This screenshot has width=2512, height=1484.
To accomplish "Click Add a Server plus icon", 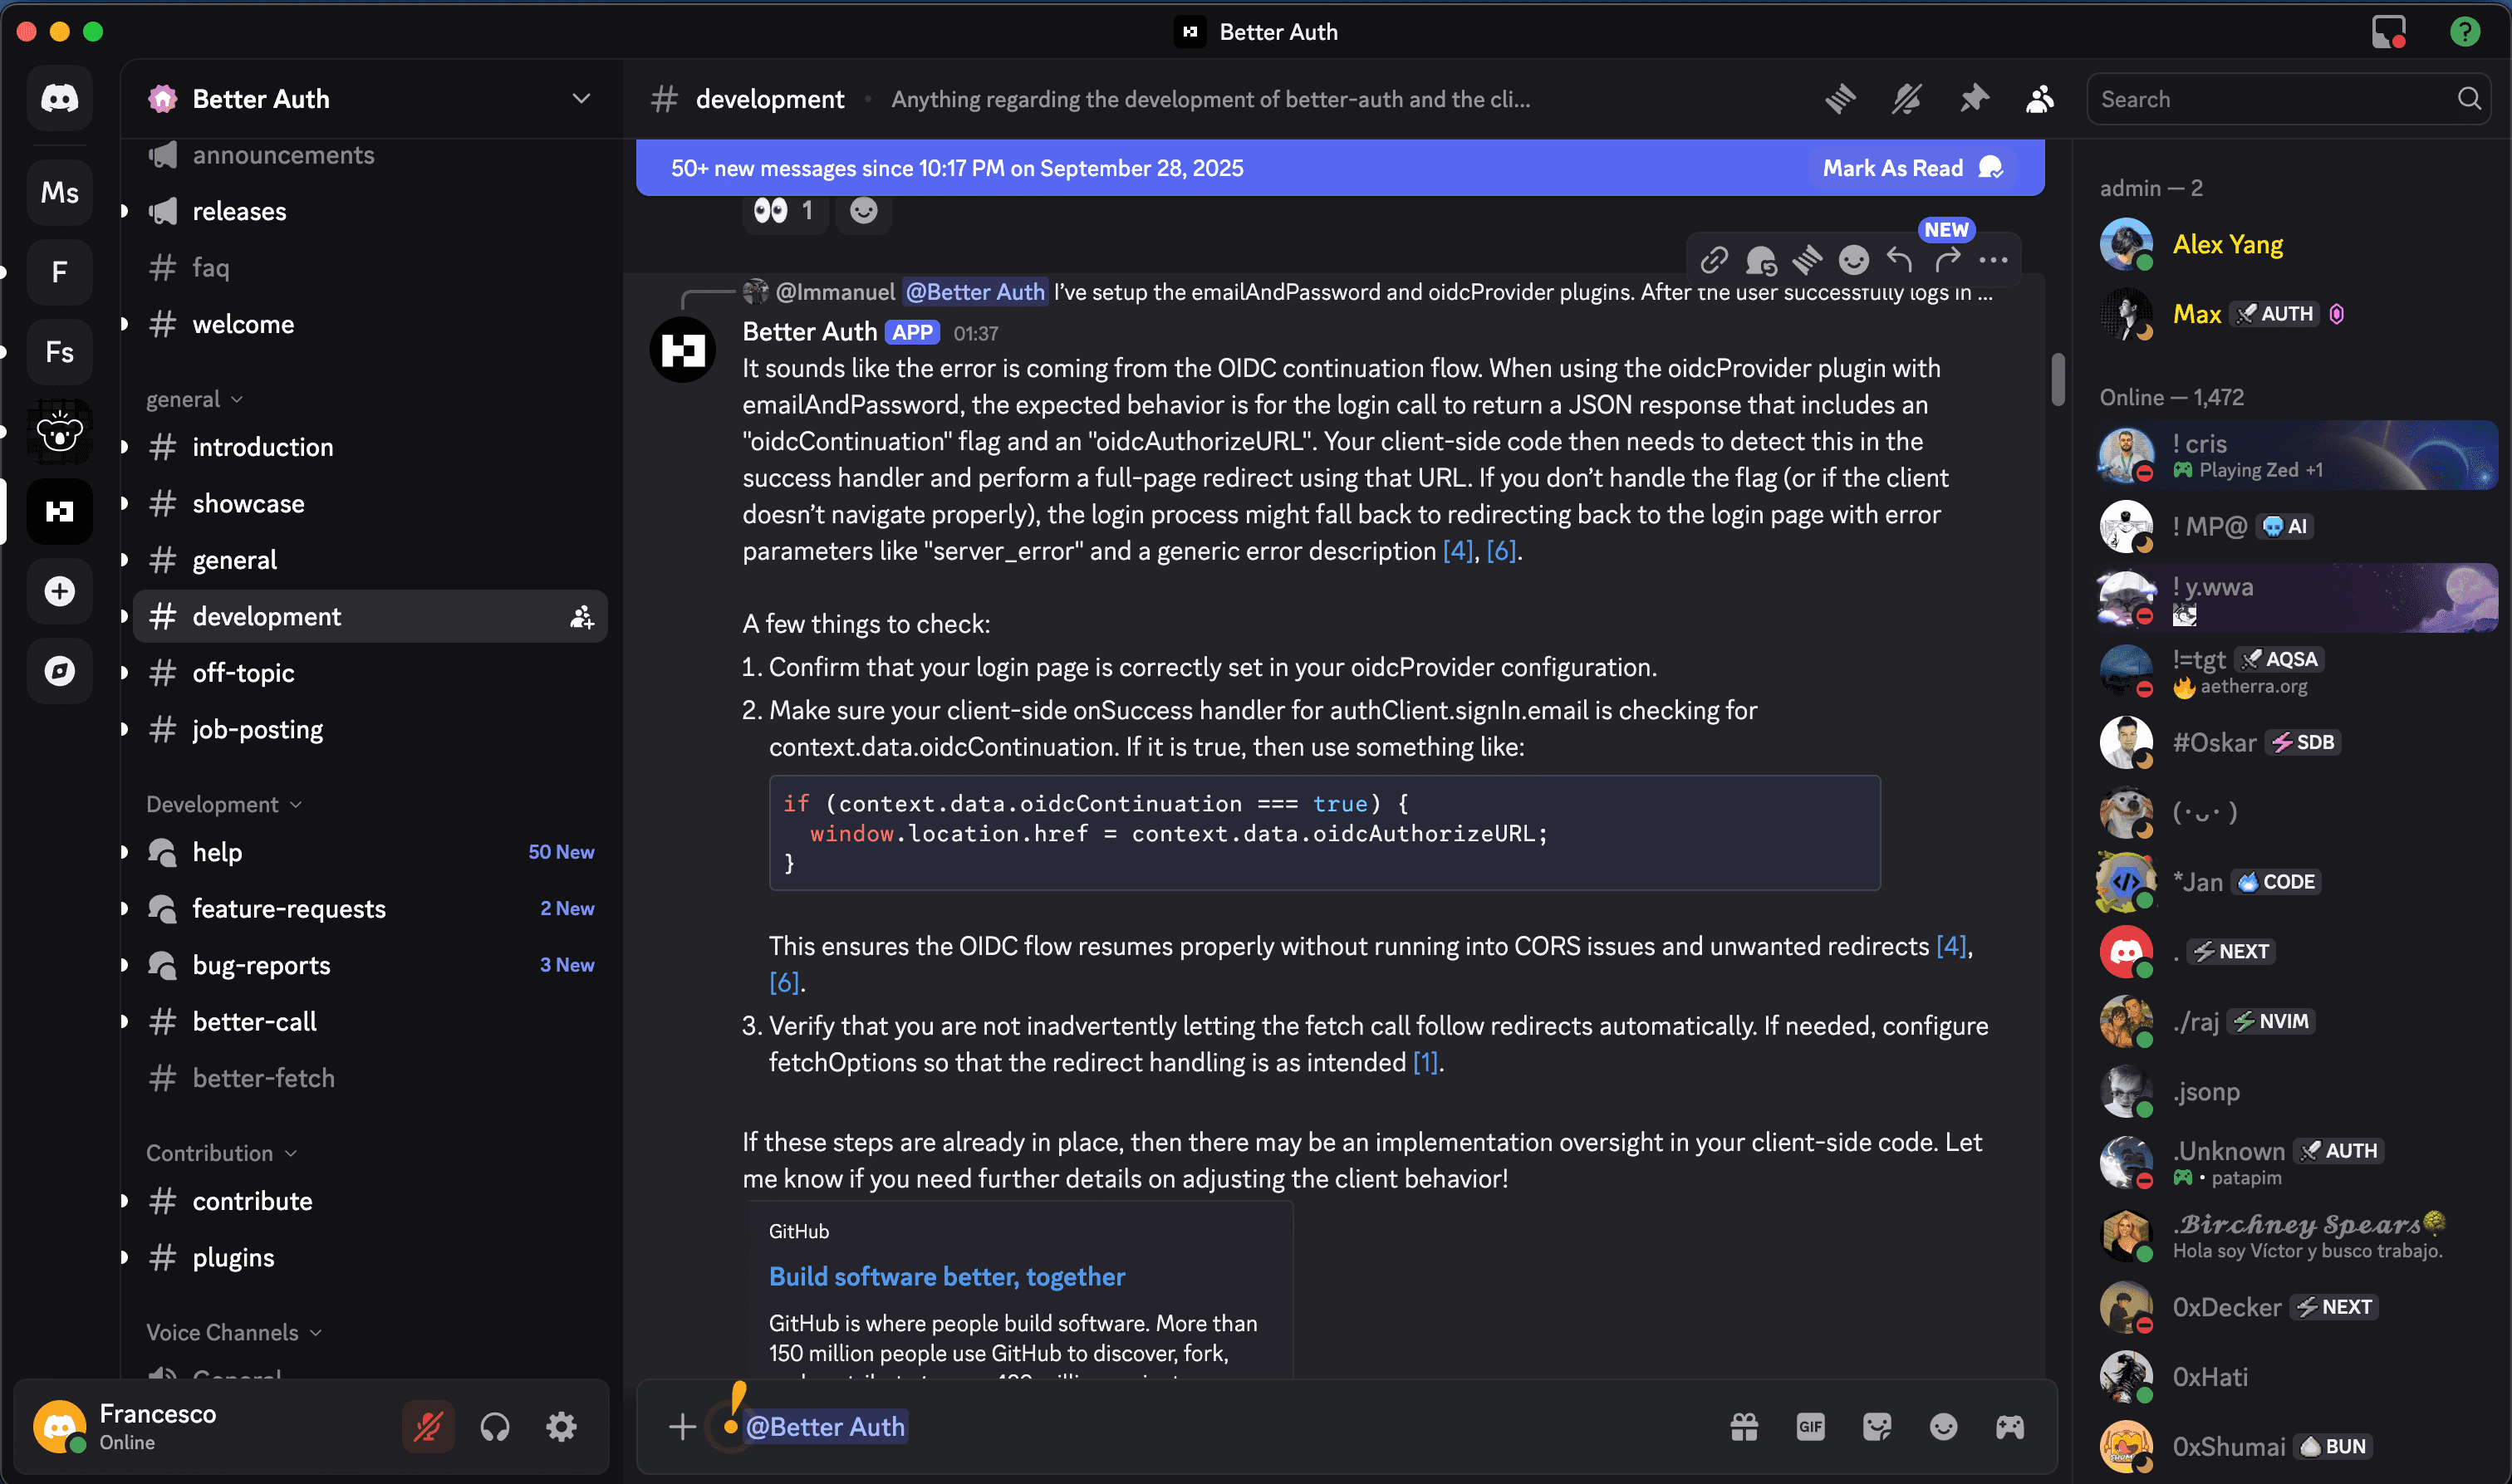I will pos(60,591).
